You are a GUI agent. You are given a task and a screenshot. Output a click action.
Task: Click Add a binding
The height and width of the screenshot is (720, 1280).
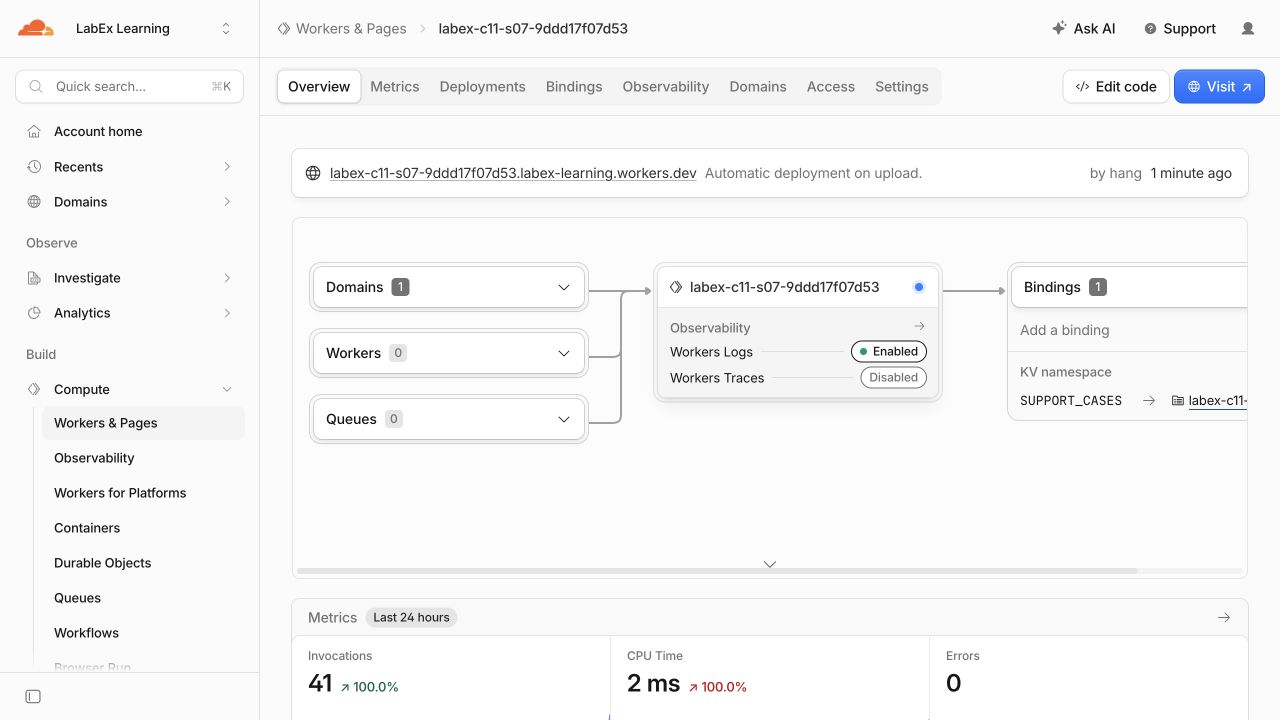point(1064,330)
